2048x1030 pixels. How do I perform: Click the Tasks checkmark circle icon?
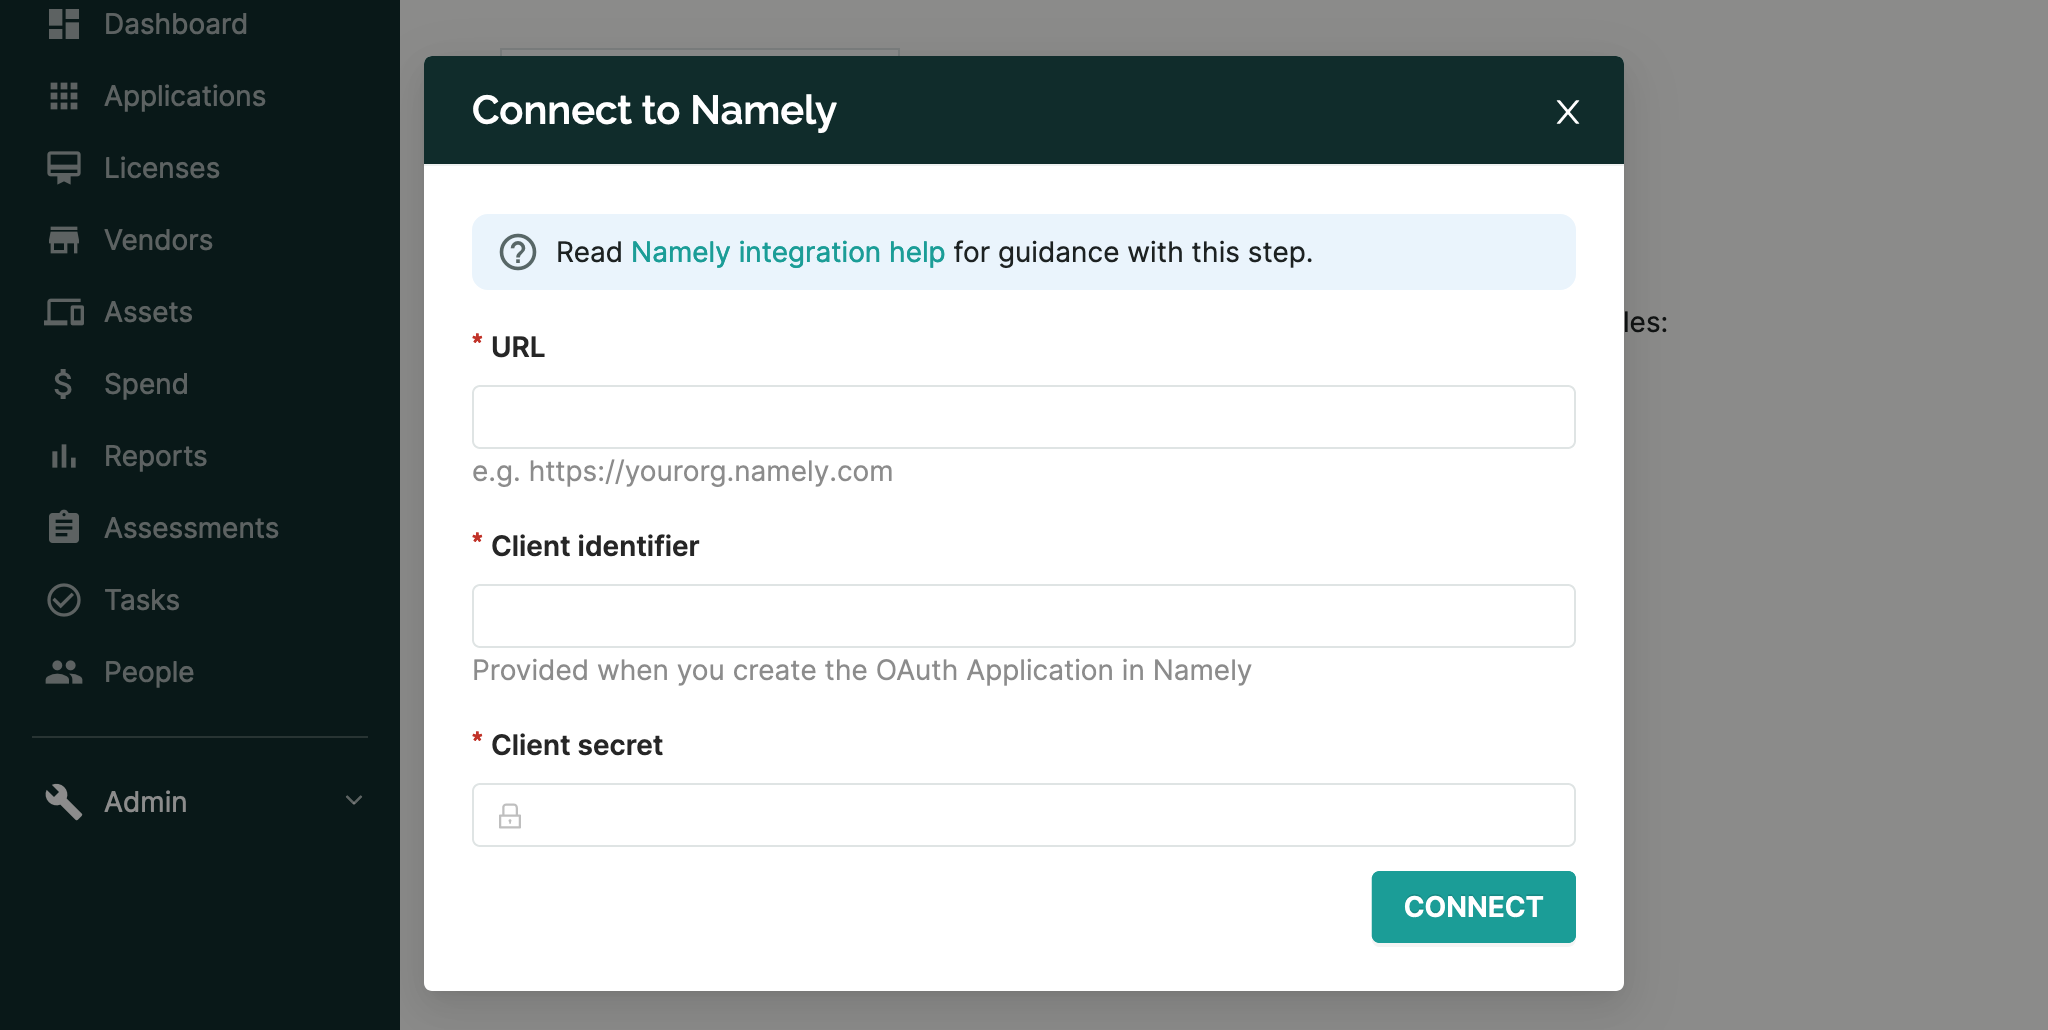(x=64, y=600)
